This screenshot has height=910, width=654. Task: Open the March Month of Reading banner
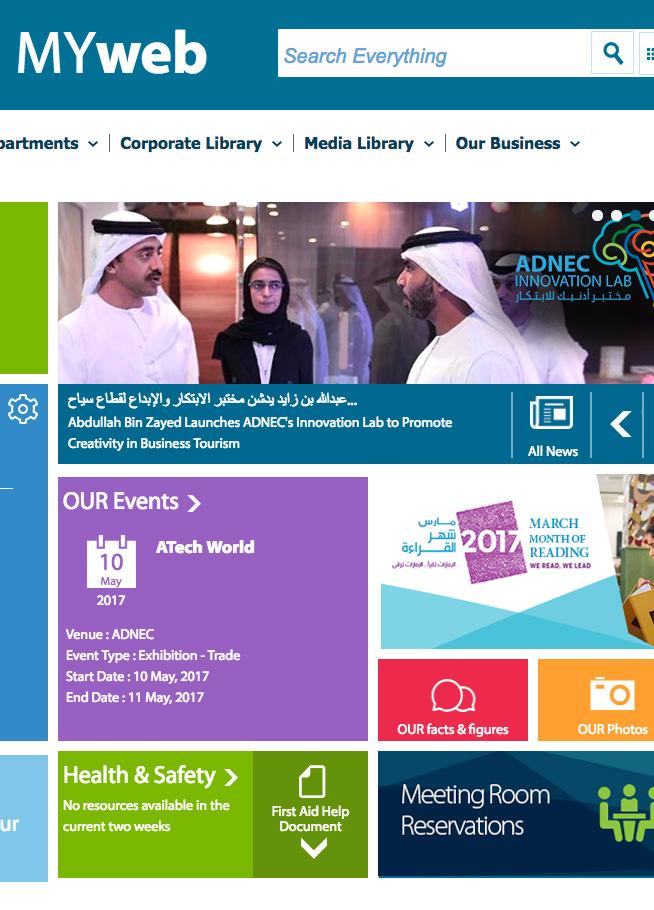pos(517,561)
